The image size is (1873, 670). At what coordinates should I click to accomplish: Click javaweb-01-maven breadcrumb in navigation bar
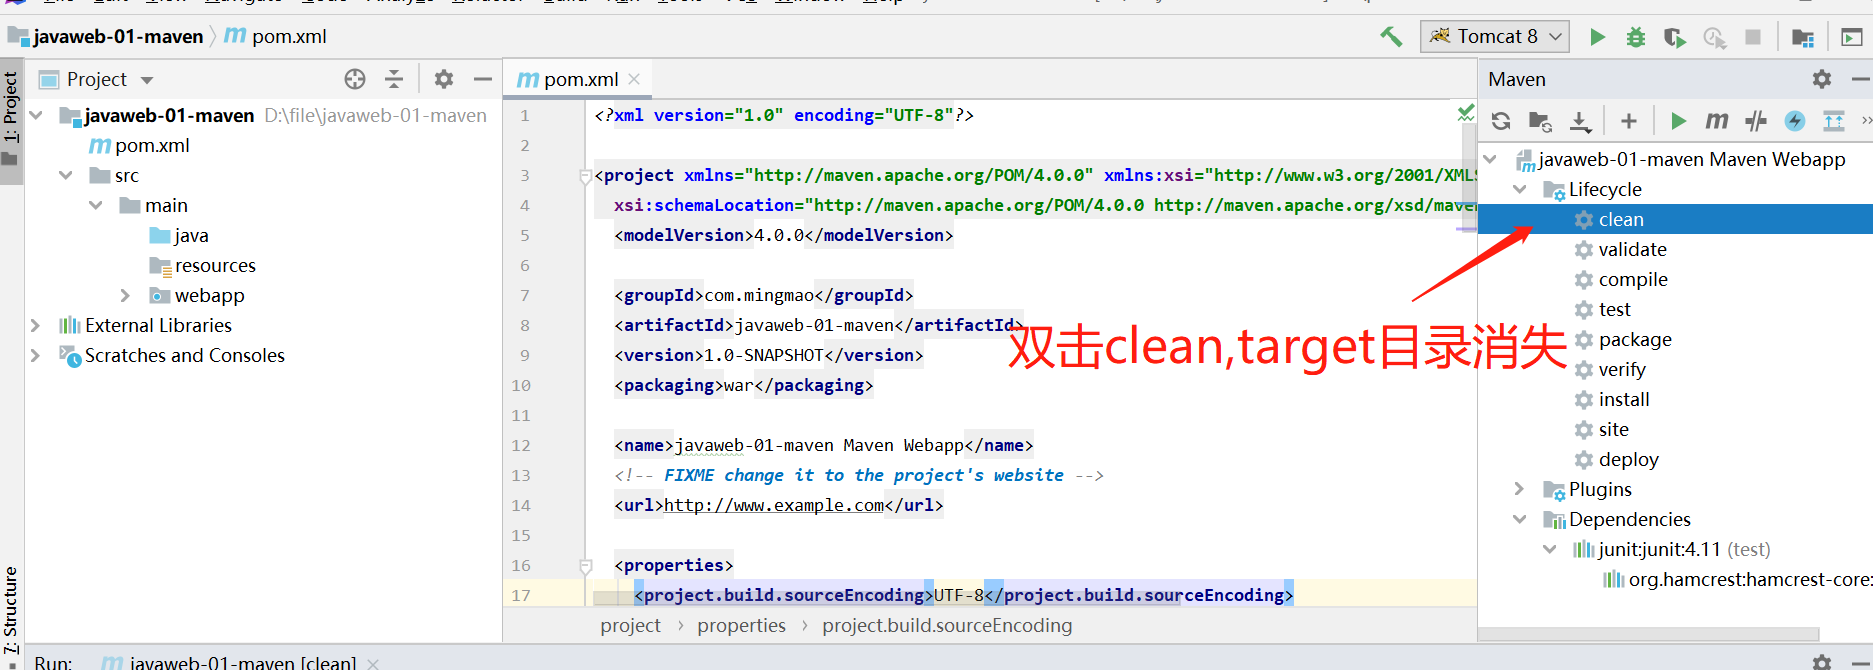(106, 37)
